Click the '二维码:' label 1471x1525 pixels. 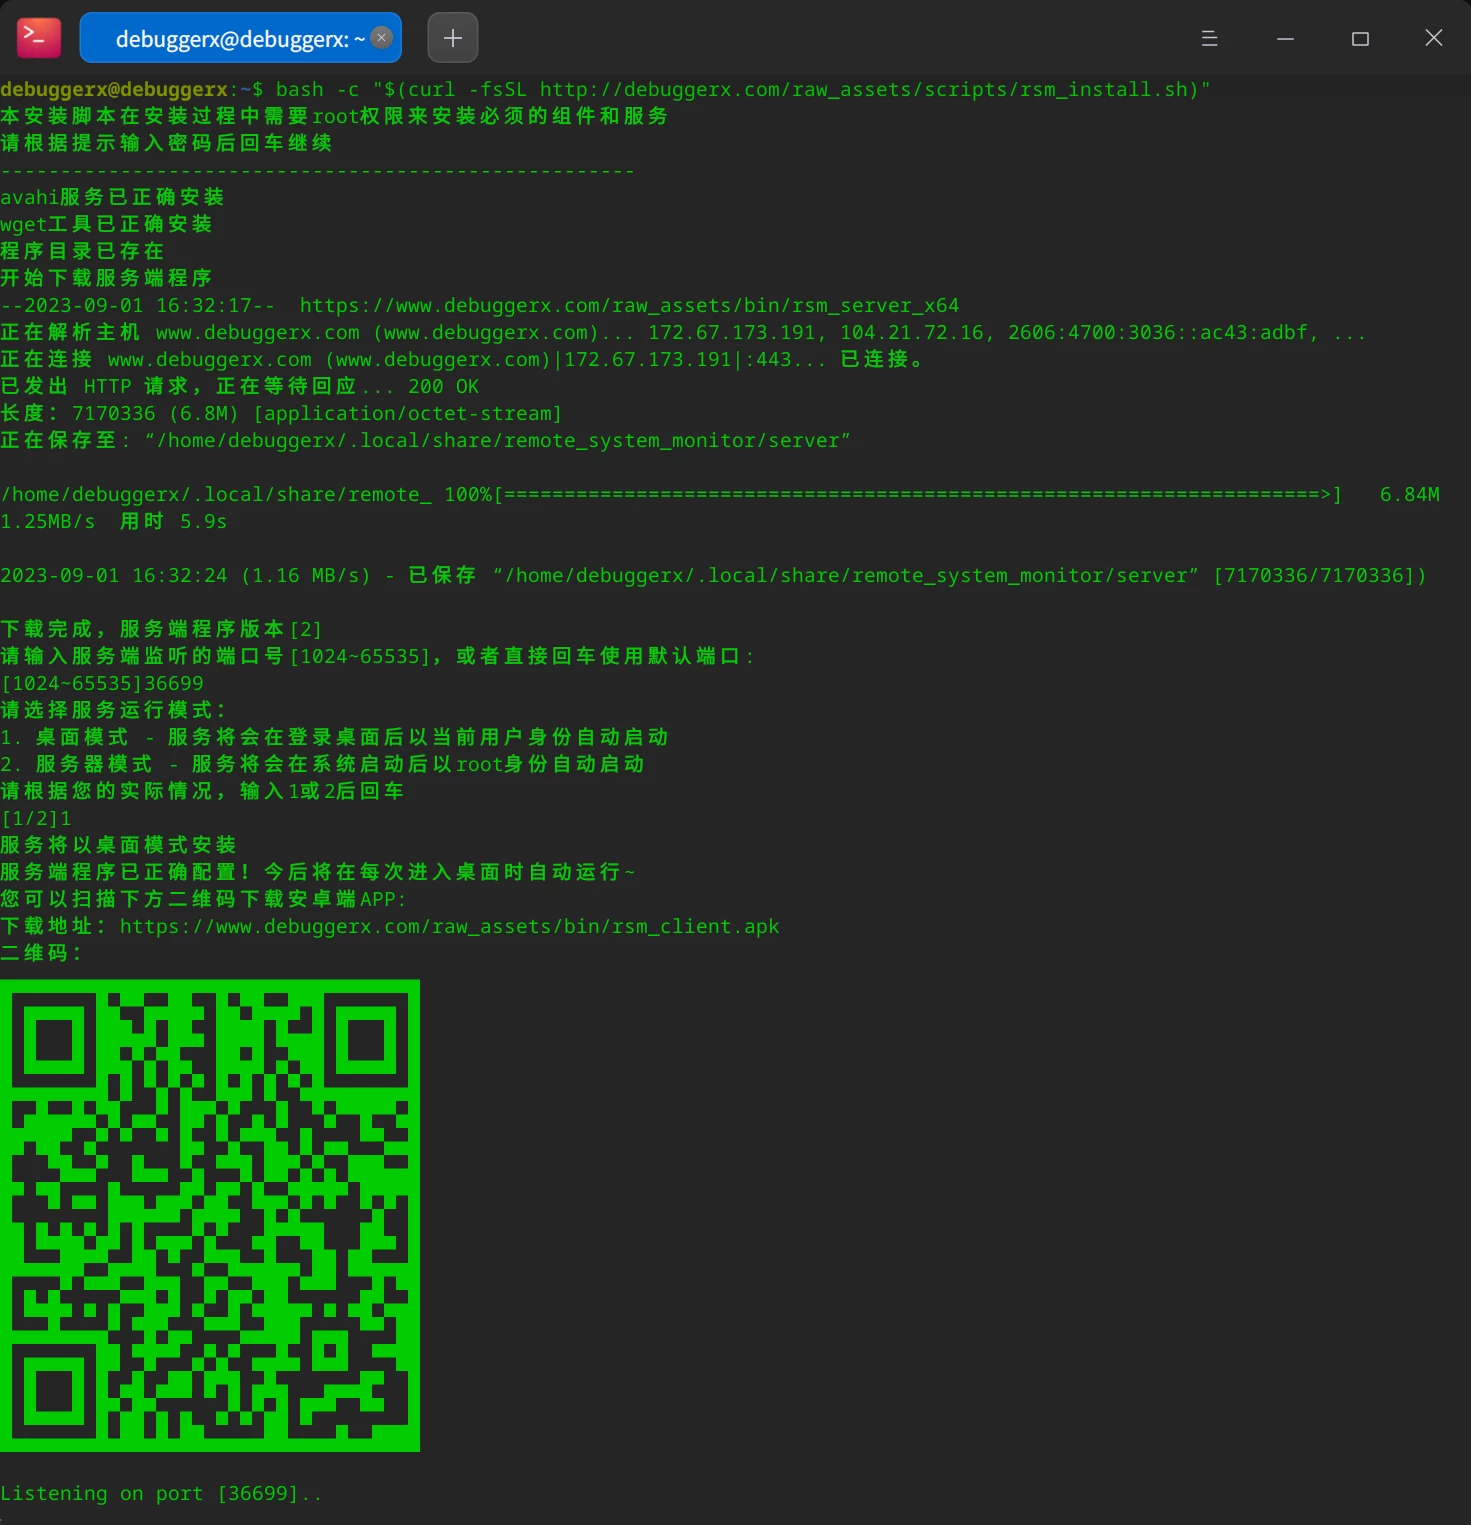tap(41, 954)
